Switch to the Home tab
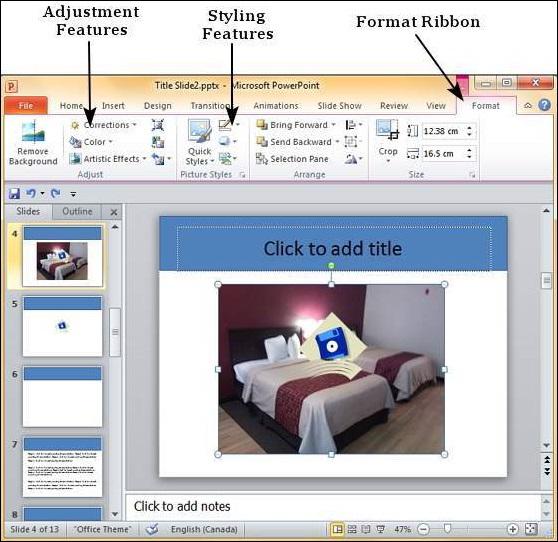The image size is (558, 542). [72, 106]
